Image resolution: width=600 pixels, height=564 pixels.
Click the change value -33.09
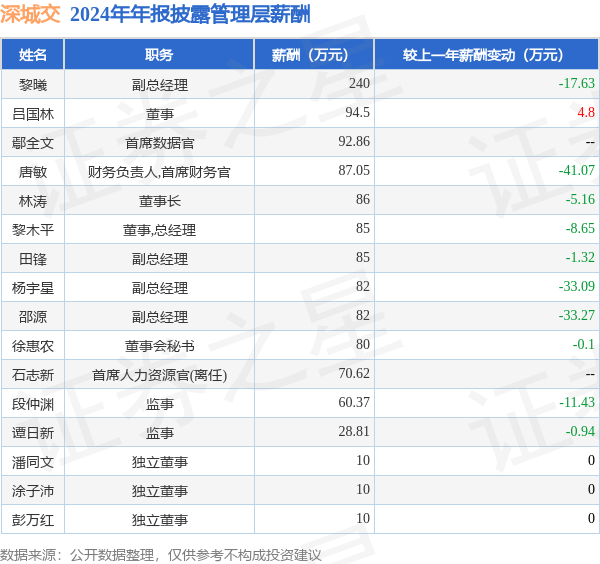[577, 287]
